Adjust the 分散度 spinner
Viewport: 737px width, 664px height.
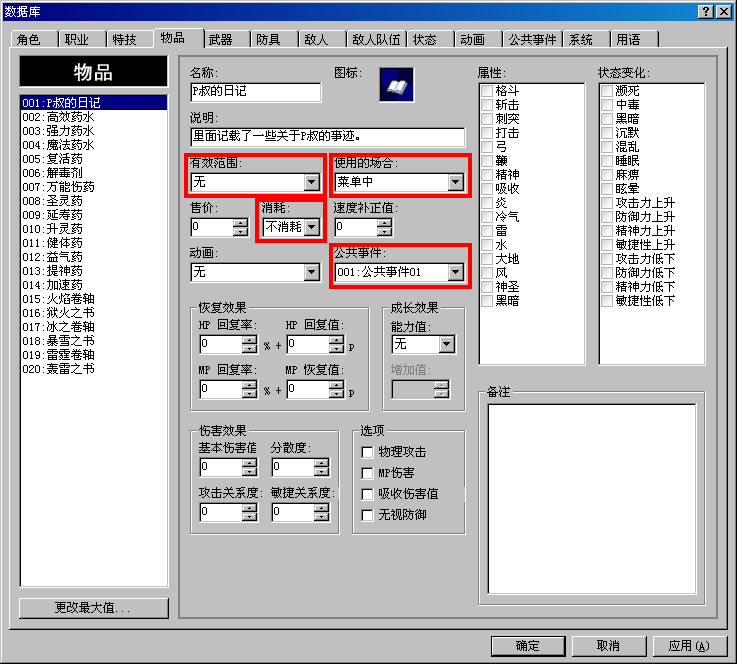[321, 467]
